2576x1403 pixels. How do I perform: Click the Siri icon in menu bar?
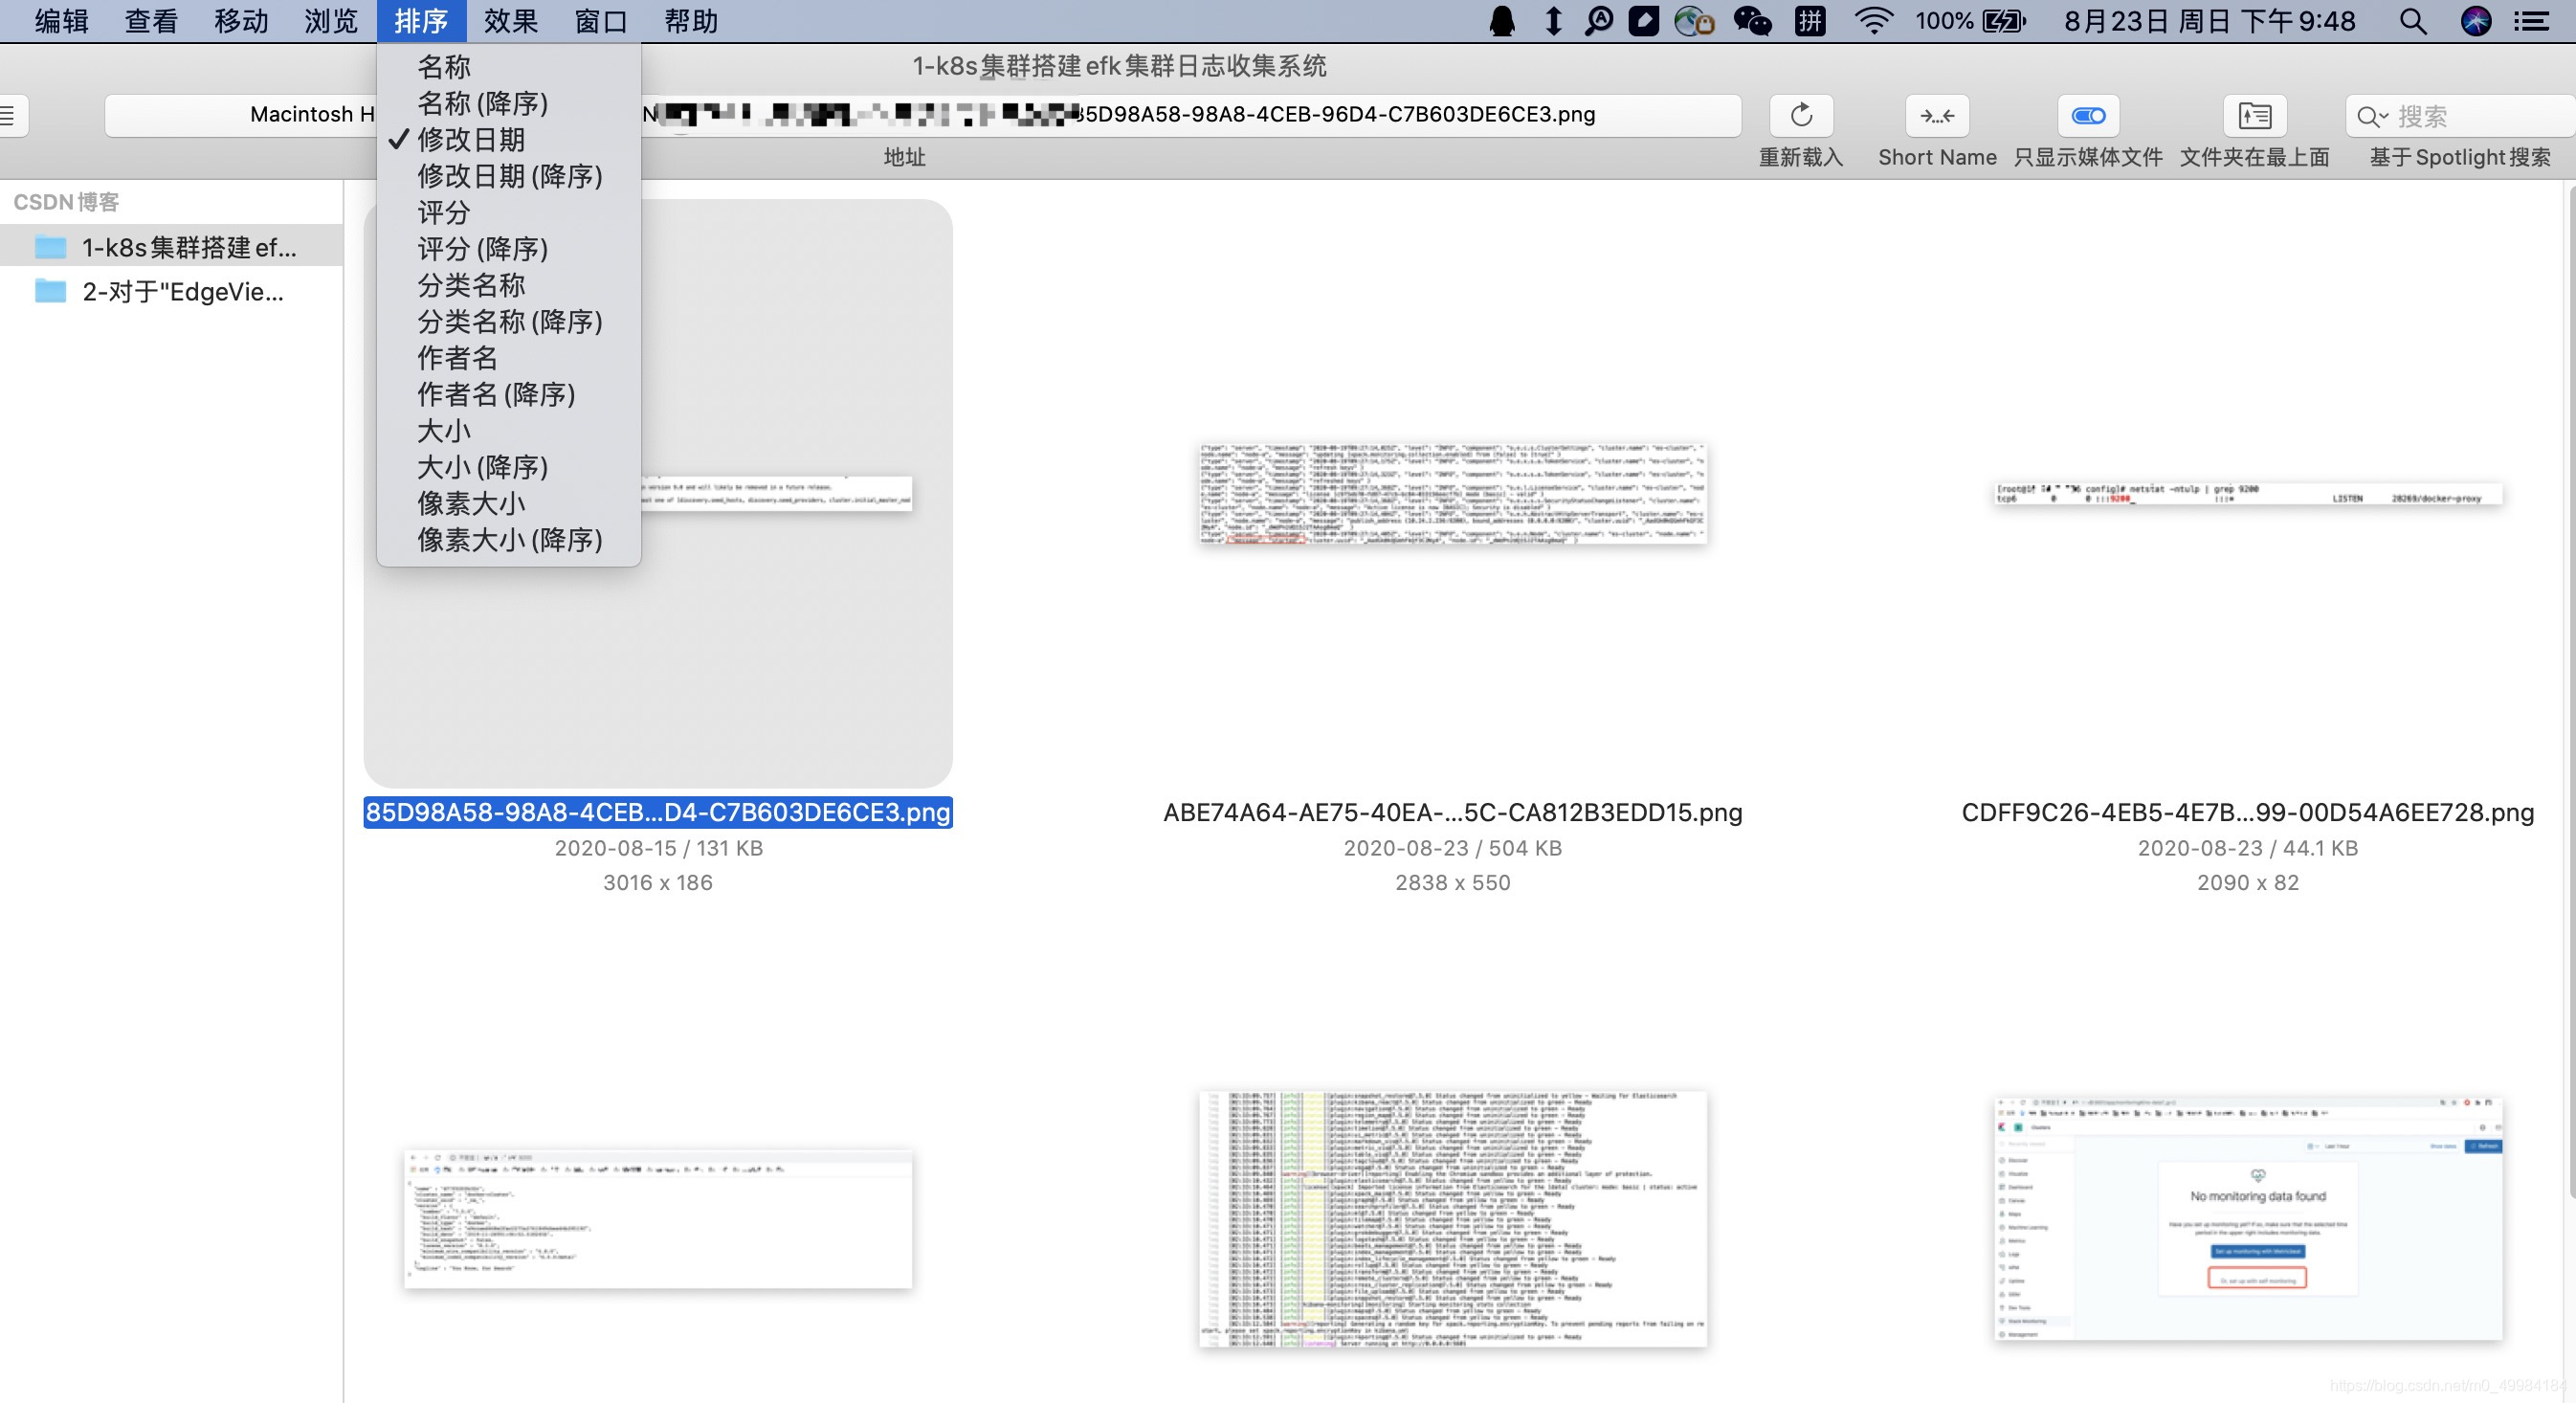click(x=2475, y=21)
